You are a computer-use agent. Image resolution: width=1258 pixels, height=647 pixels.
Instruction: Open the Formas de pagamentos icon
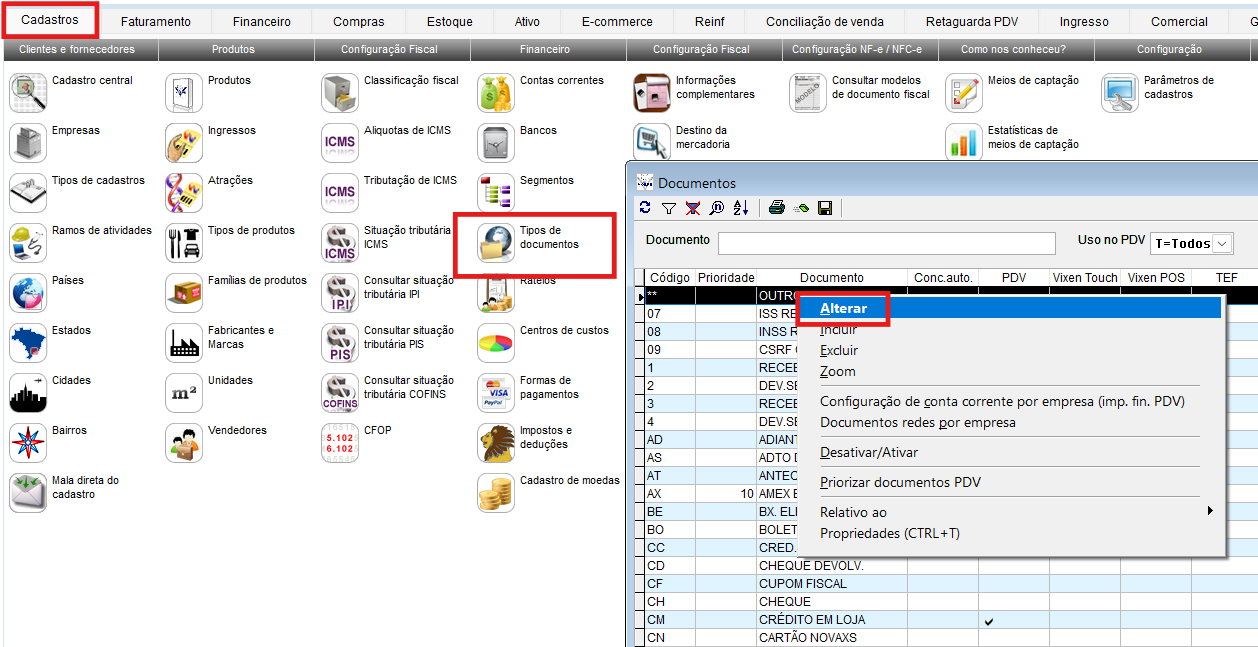pyautogui.click(x=496, y=393)
